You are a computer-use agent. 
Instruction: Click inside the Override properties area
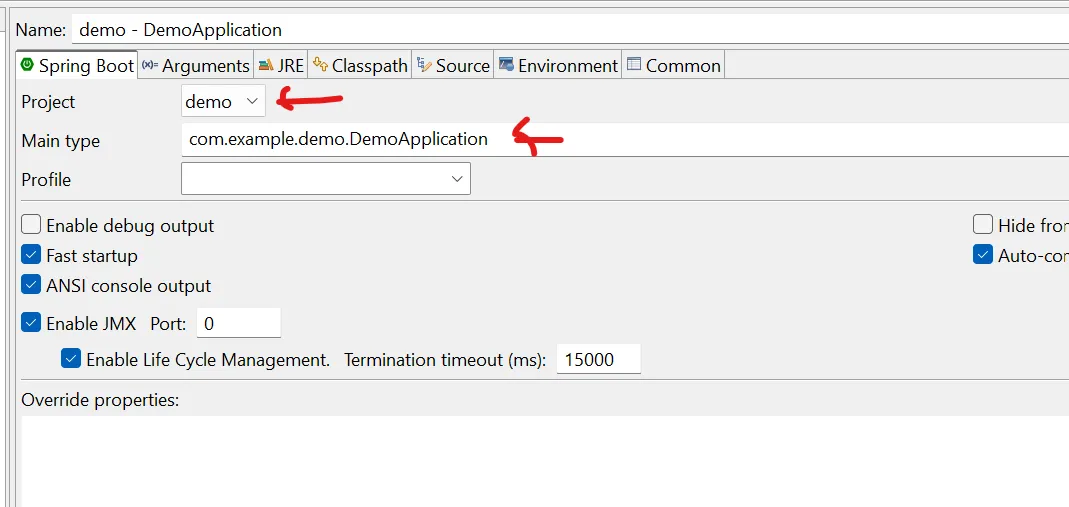click(x=545, y=461)
